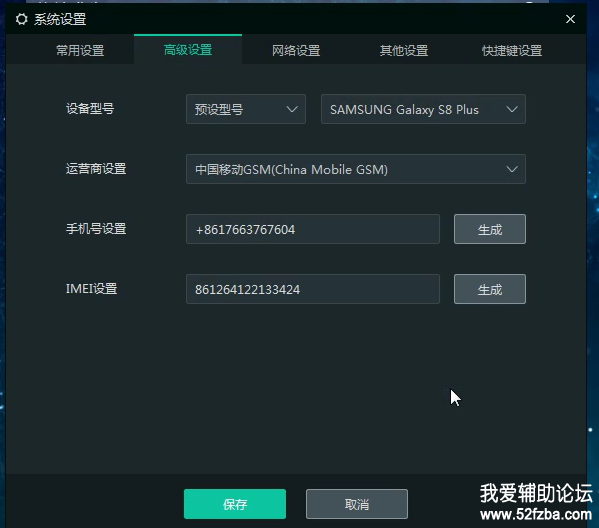Viewport: 599px width, 528px height.
Task: Select the 高级设置 tab
Action: click(x=188, y=50)
